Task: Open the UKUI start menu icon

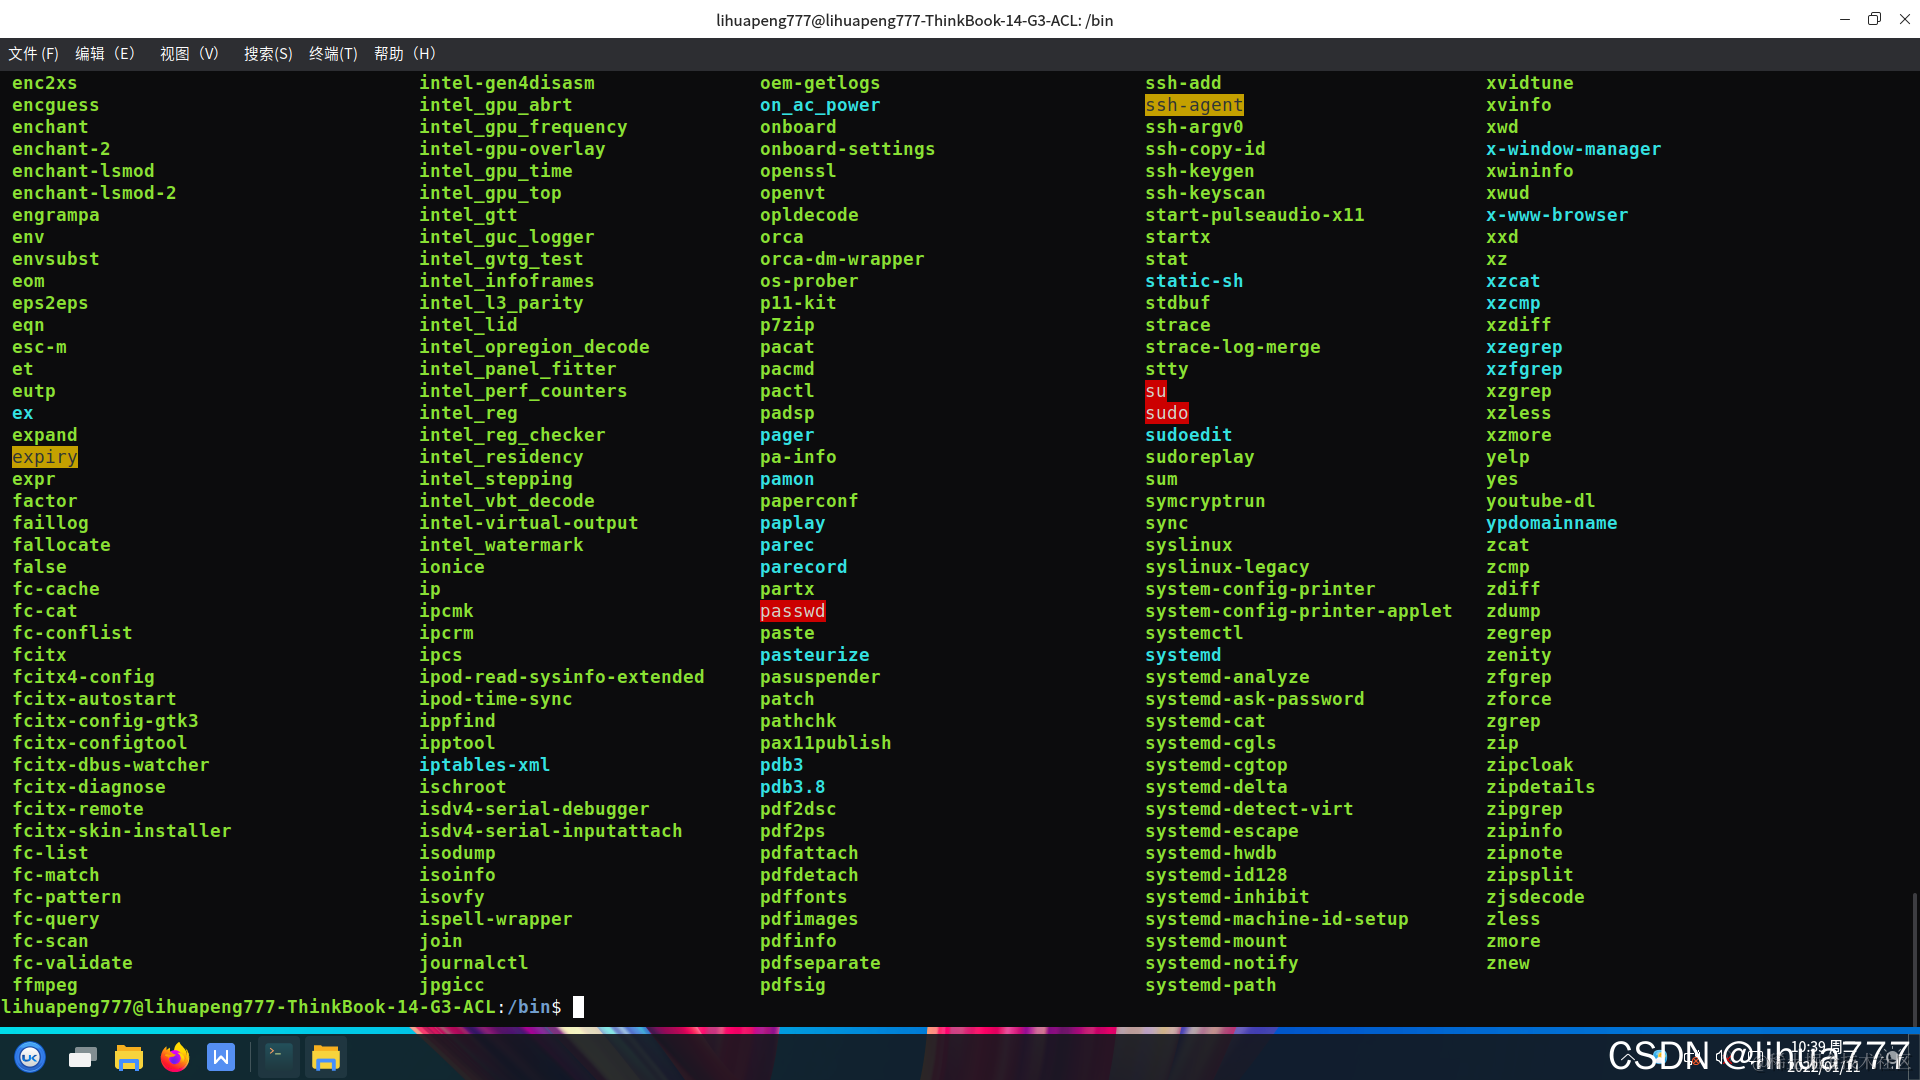Action: (30, 1057)
